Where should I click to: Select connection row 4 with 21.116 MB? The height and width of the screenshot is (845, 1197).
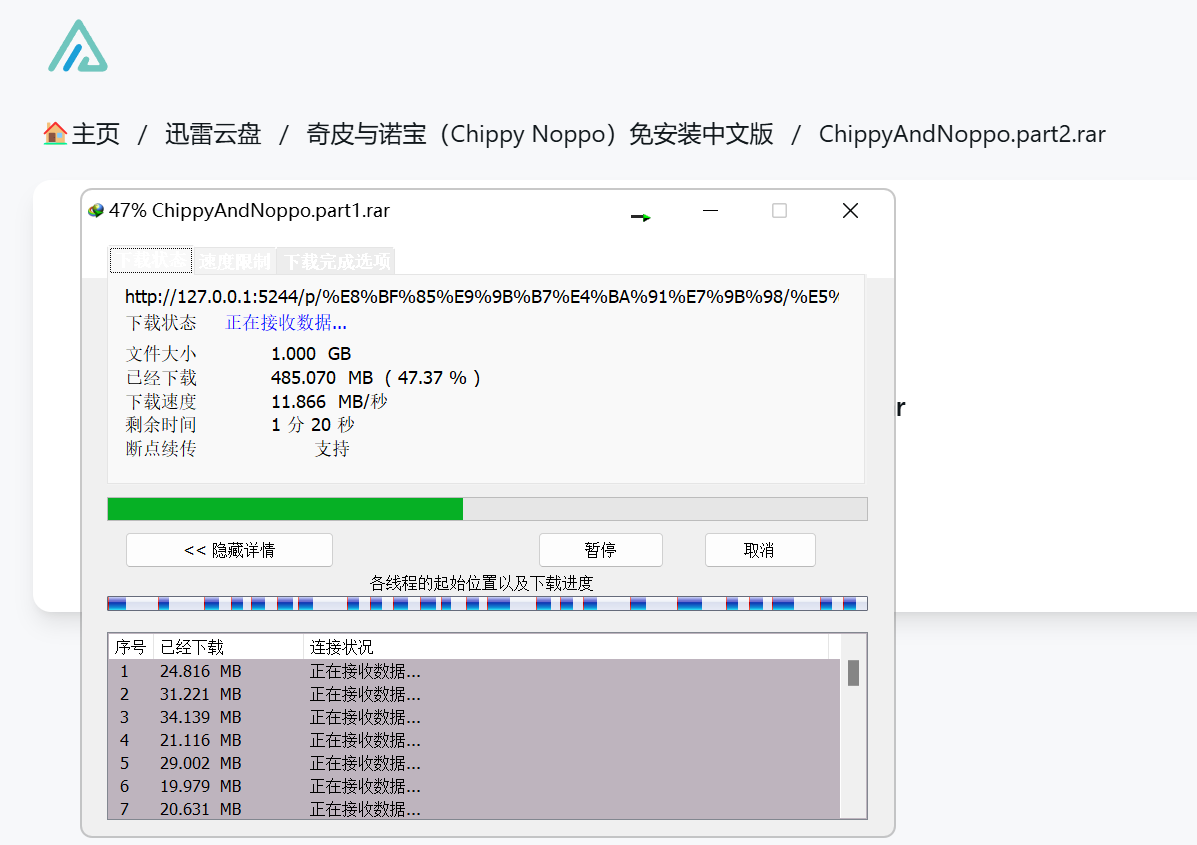tap(473, 740)
